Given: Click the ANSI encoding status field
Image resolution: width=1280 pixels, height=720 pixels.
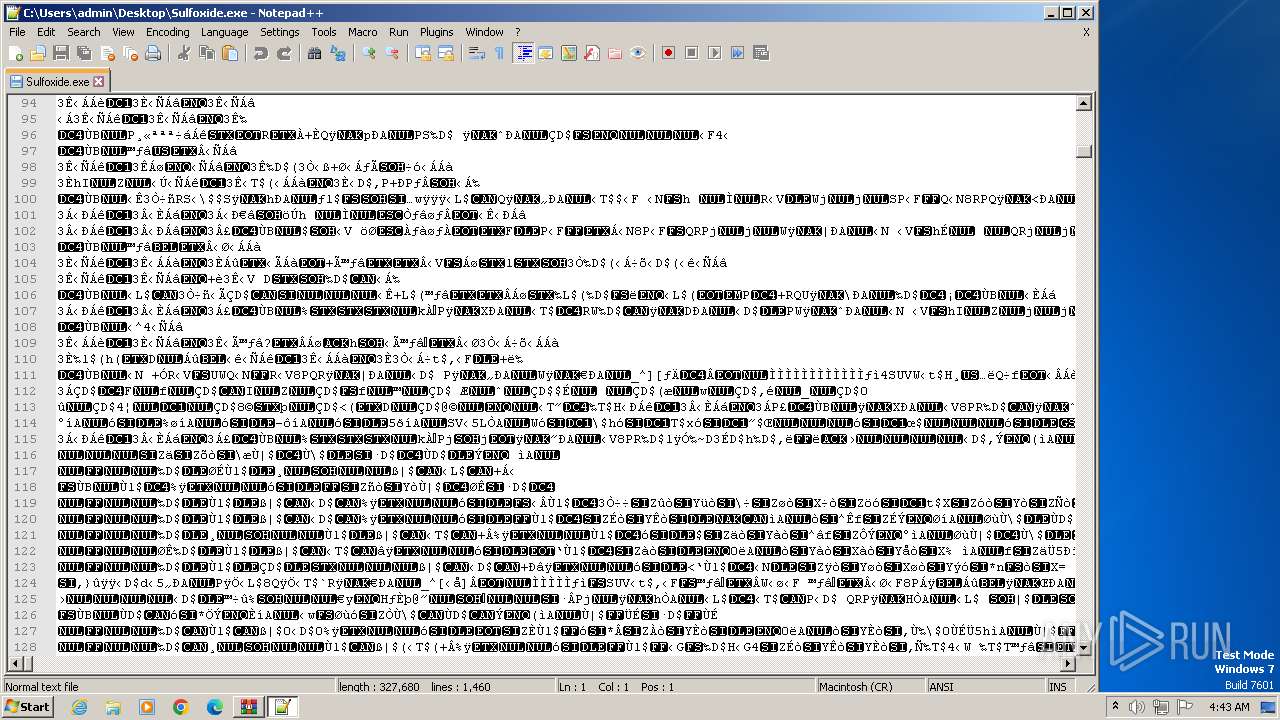Looking at the screenshot, I should coord(985,687).
